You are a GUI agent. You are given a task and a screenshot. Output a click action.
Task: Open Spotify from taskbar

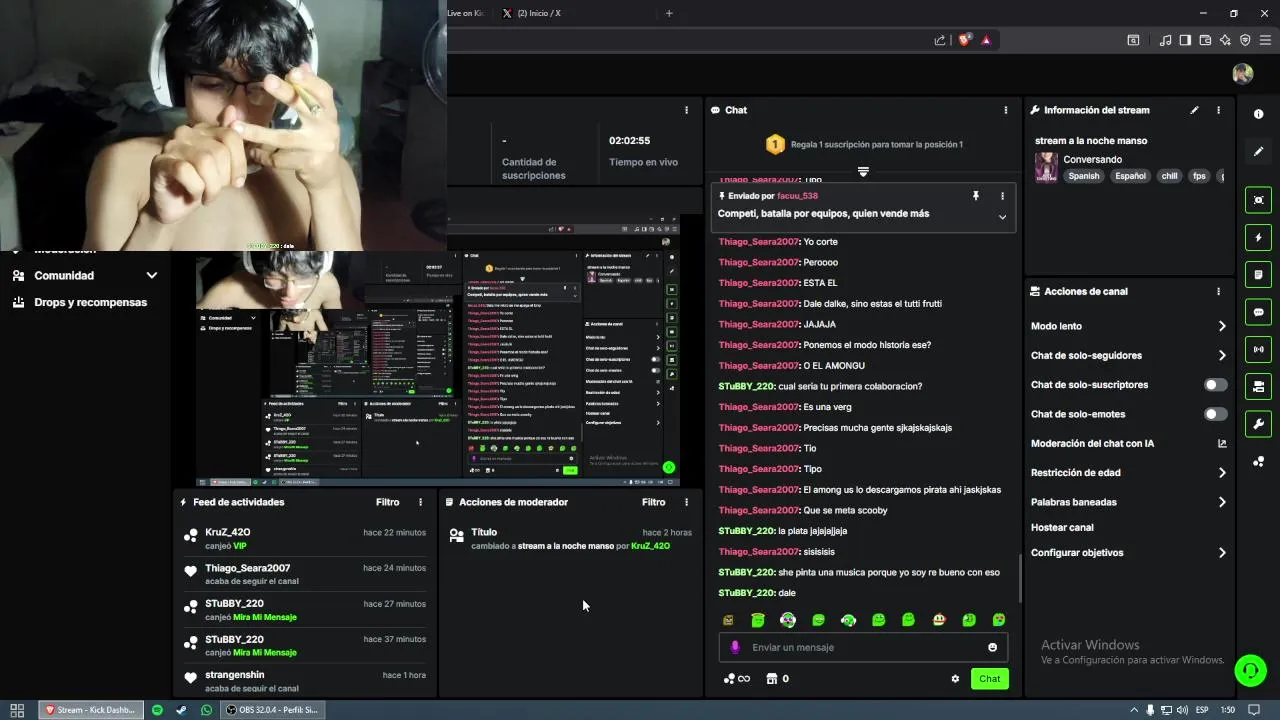157,710
